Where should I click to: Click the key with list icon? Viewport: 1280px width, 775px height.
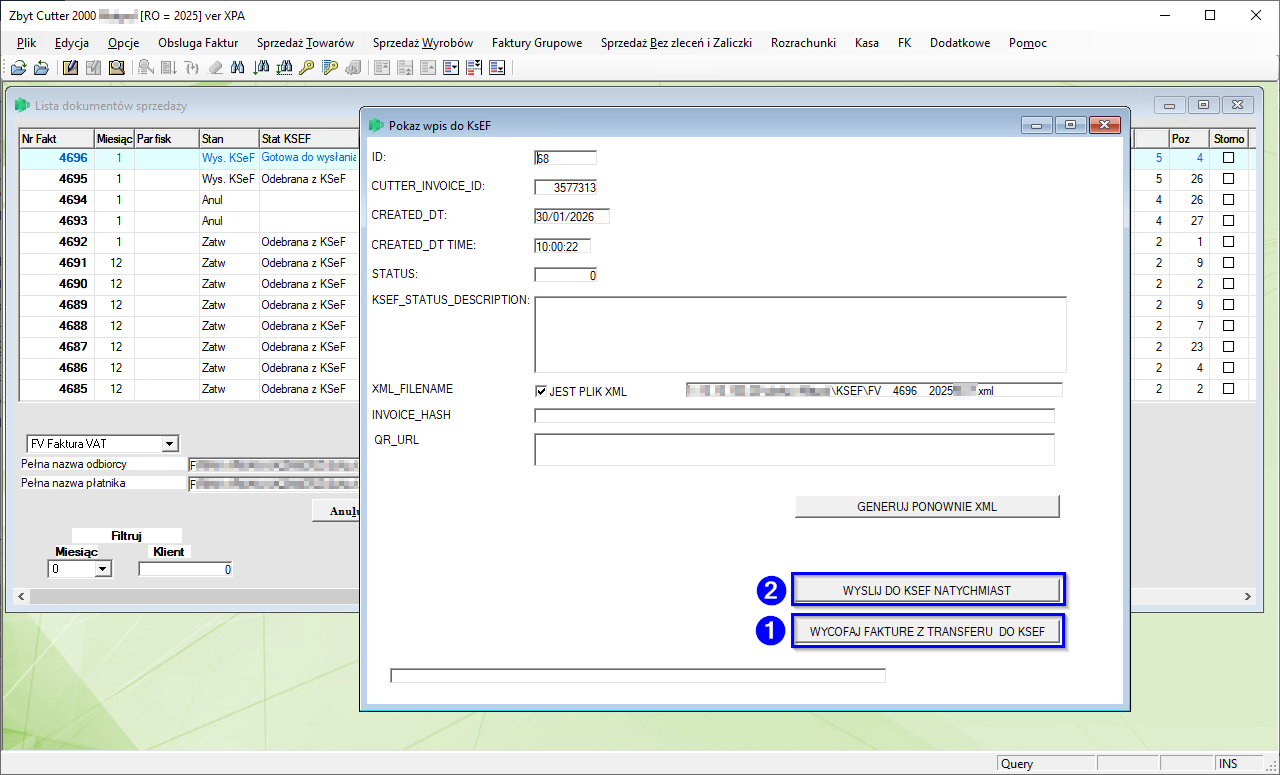[x=330, y=68]
